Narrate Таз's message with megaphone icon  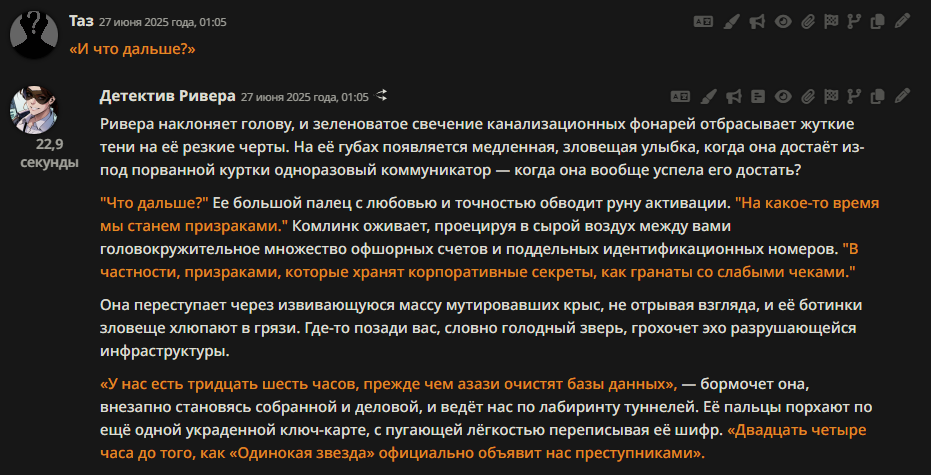point(756,21)
